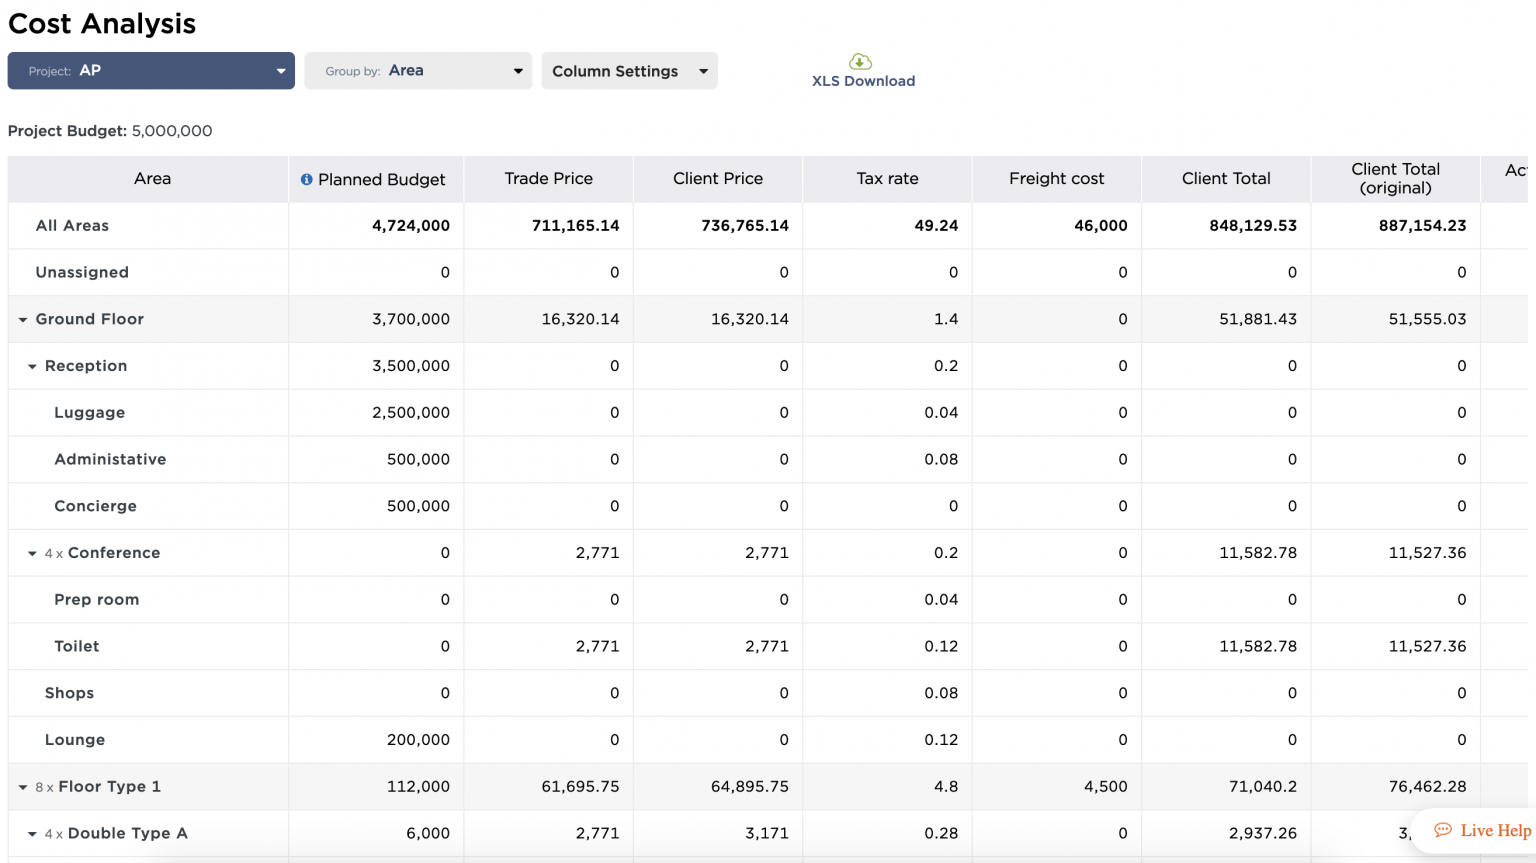Click the XLS Download link
The width and height of the screenshot is (1536, 863).
pos(863,80)
